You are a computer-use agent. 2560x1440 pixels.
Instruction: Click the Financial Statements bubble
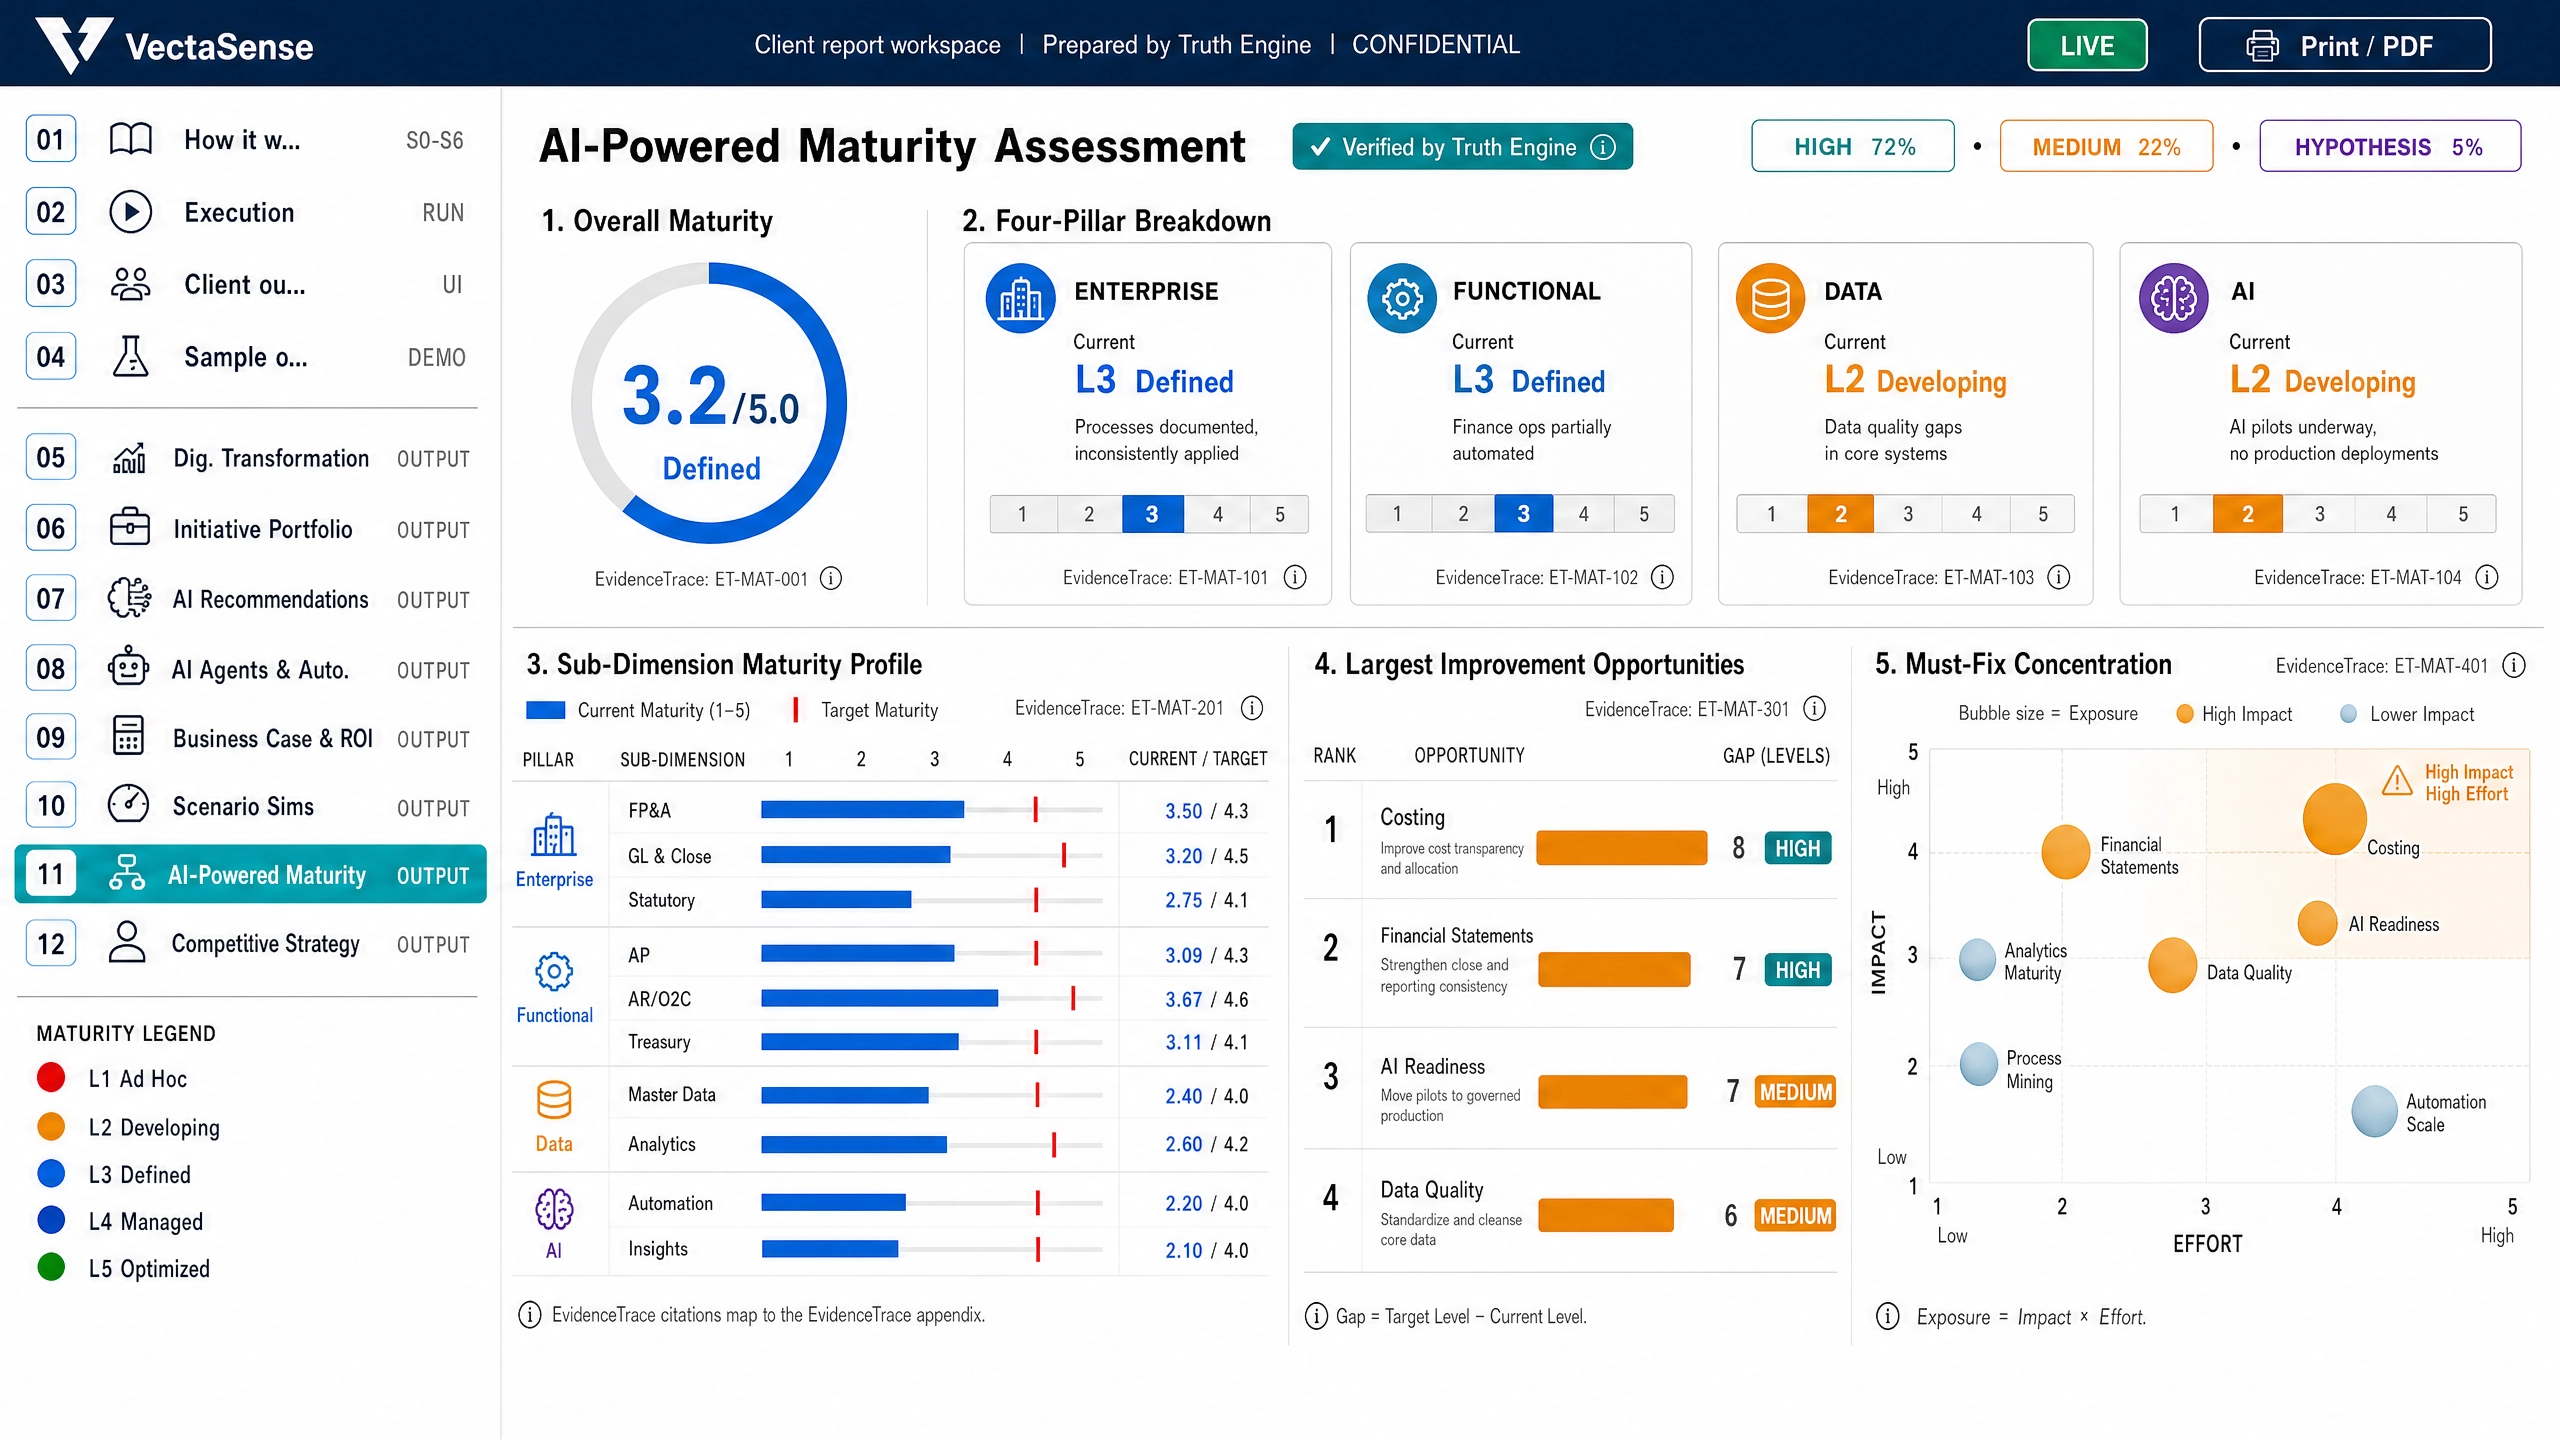tap(2065, 852)
